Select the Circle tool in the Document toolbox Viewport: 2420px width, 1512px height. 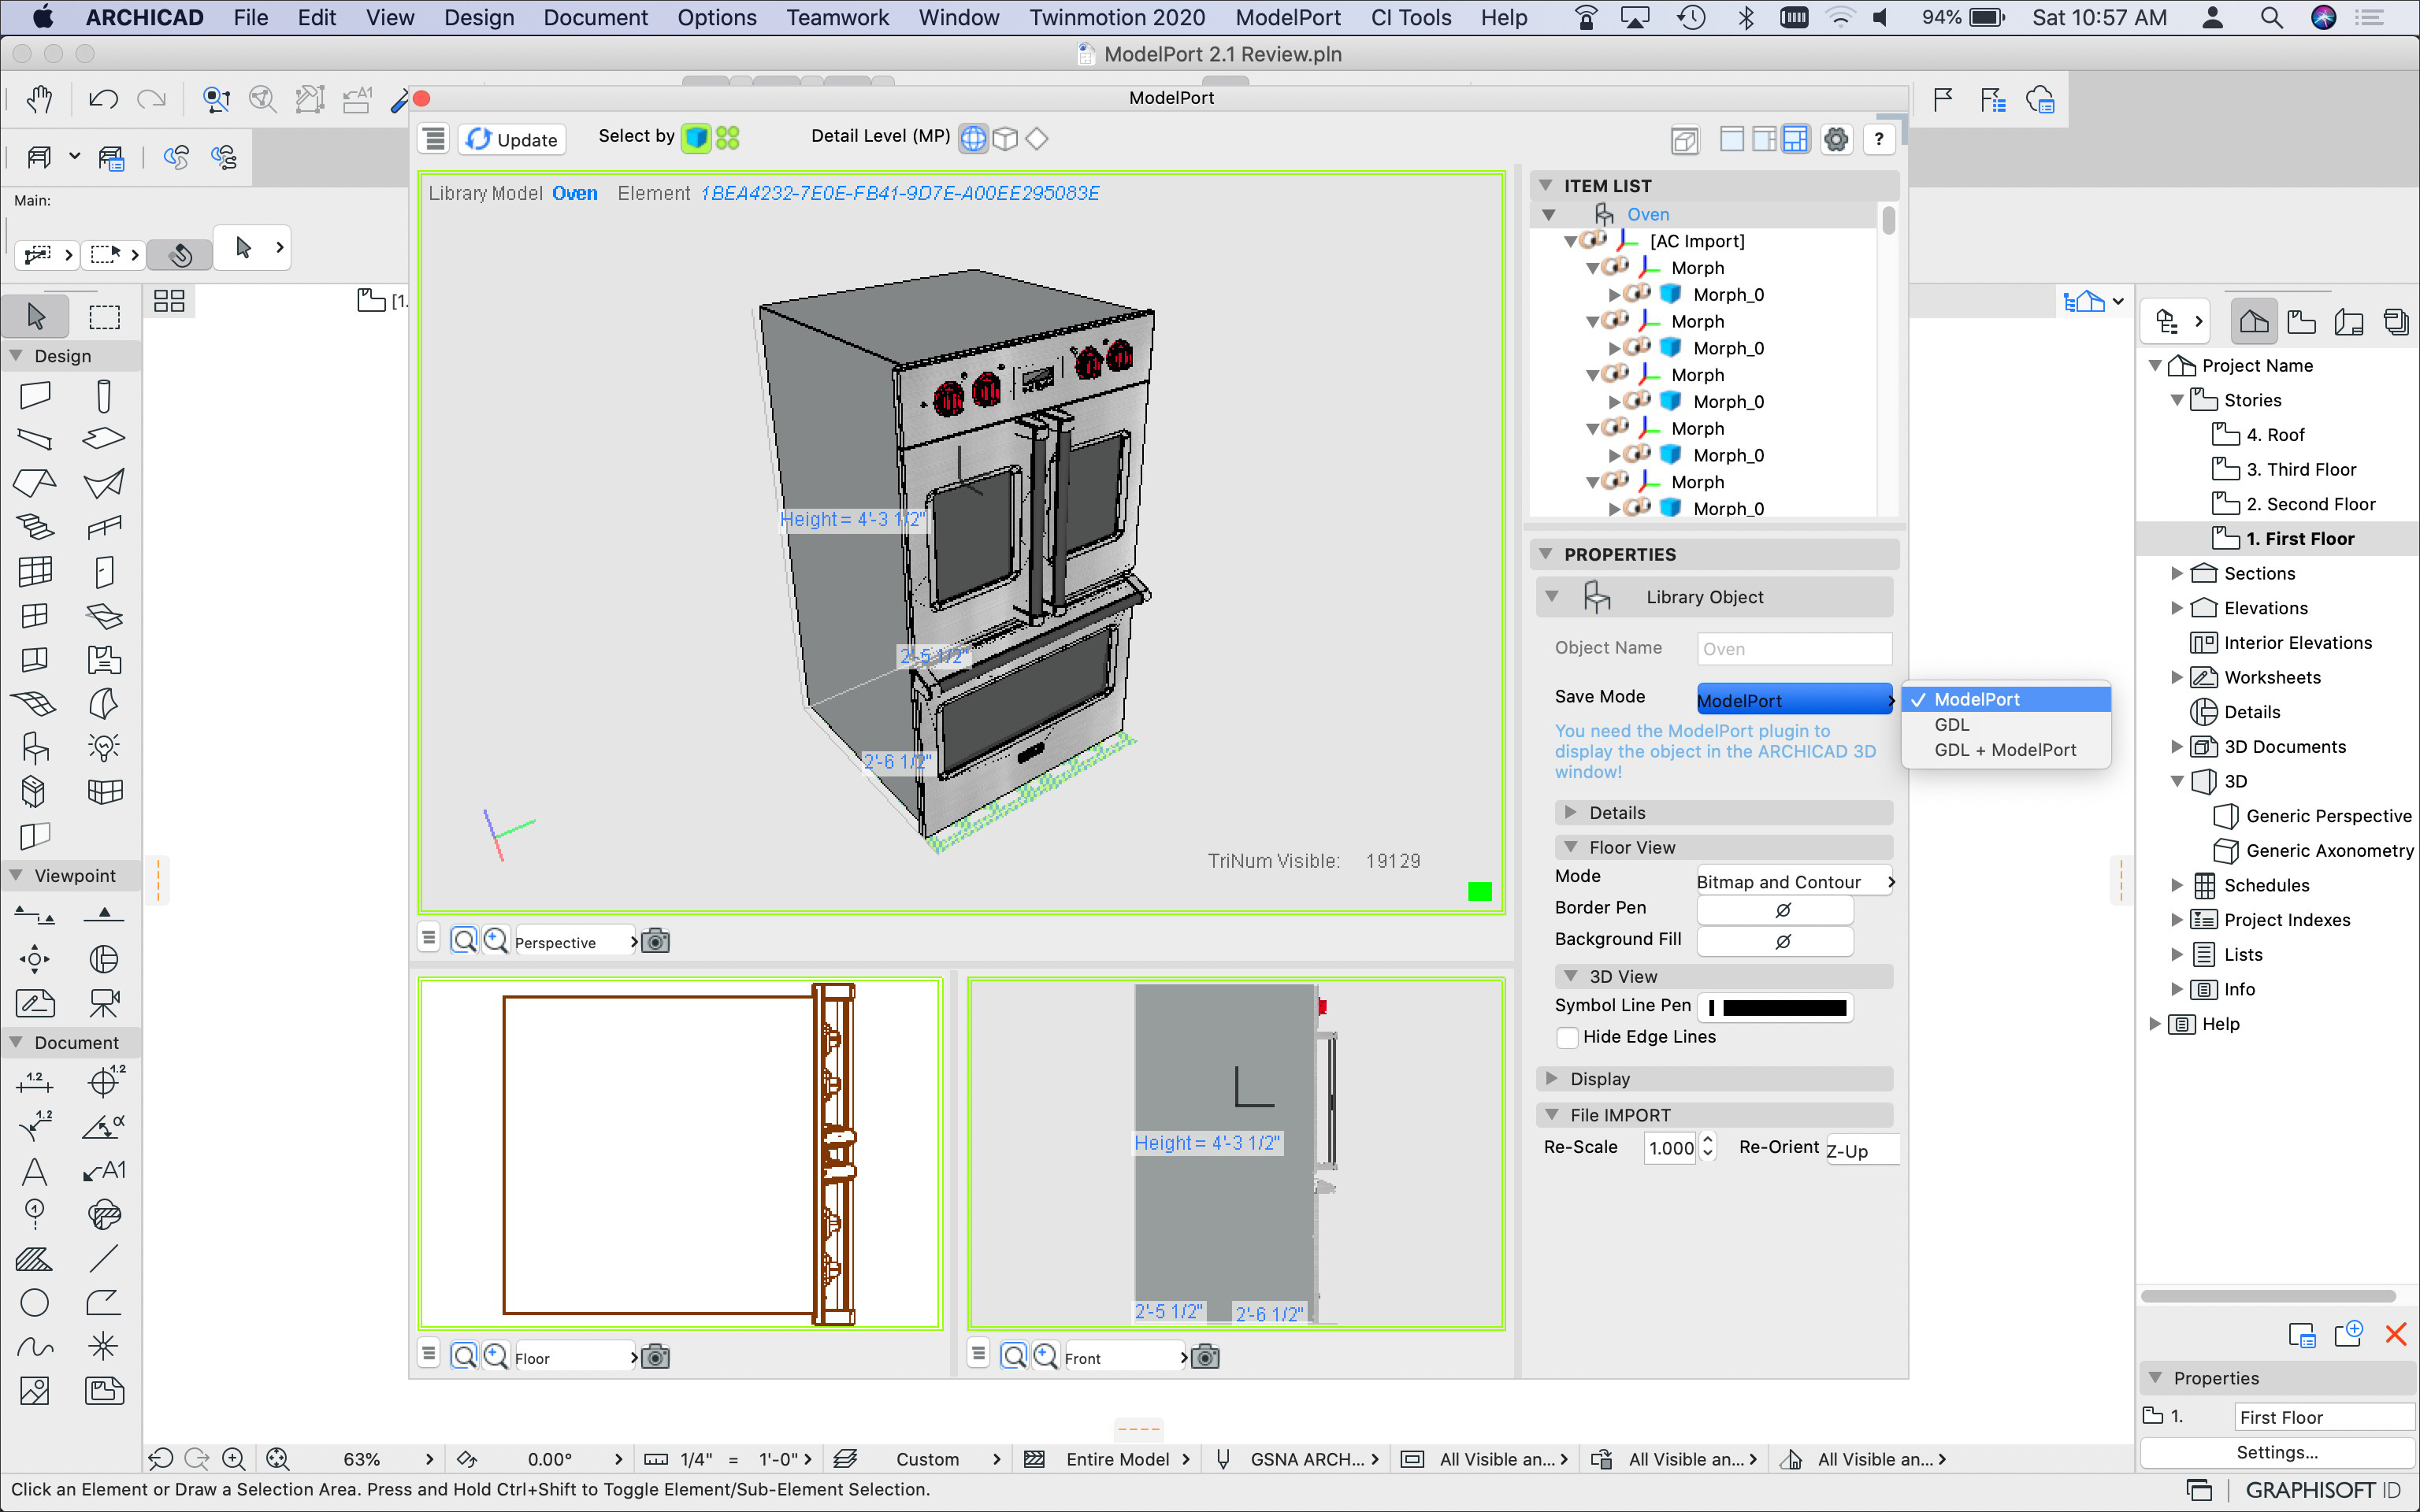pyautogui.click(x=35, y=1303)
